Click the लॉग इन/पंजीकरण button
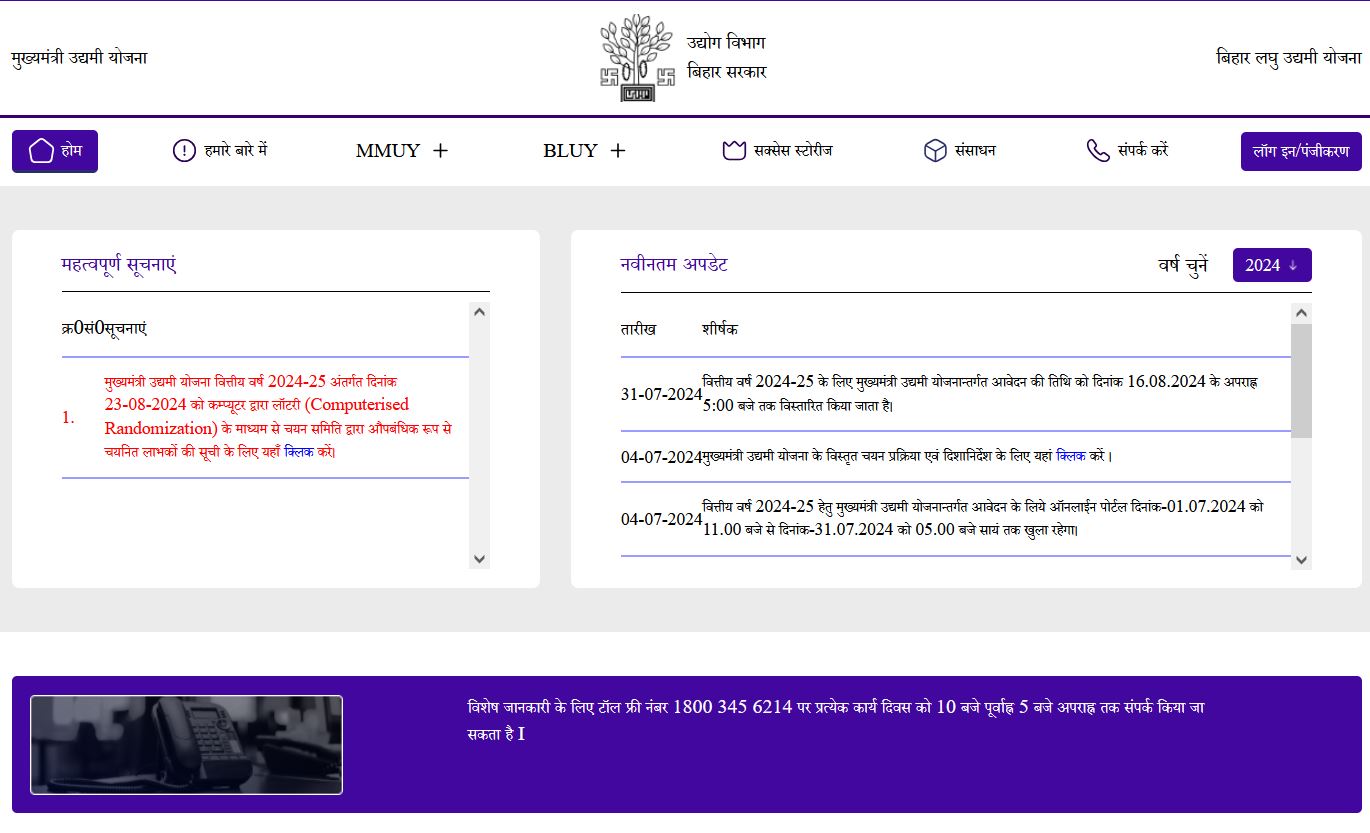The height and width of the screenshot is (833, 1370). click(x=1300, y=152)
